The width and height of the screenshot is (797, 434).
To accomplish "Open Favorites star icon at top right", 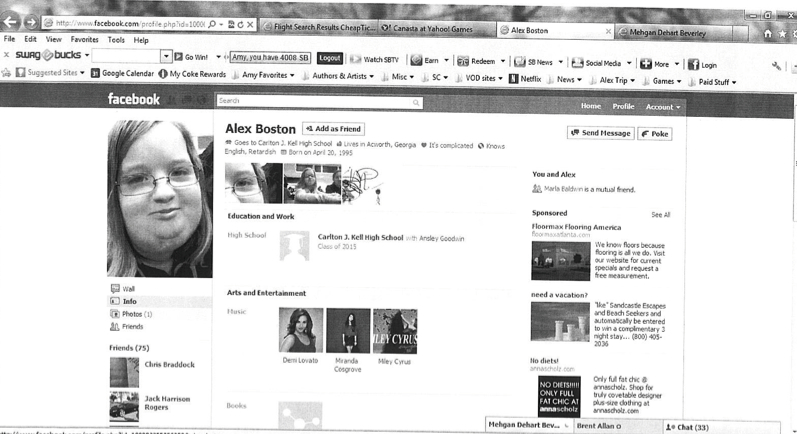I will 782,34.
